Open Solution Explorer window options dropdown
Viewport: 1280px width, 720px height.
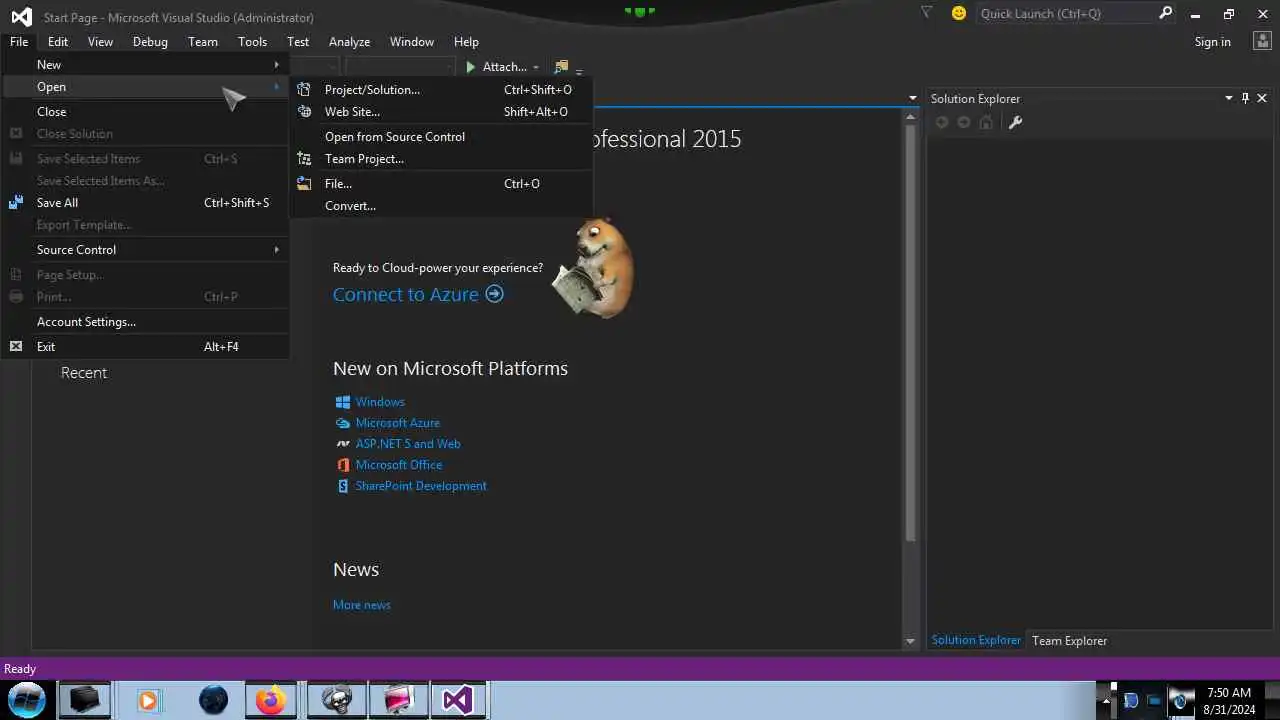click(x=1229, y=98)
